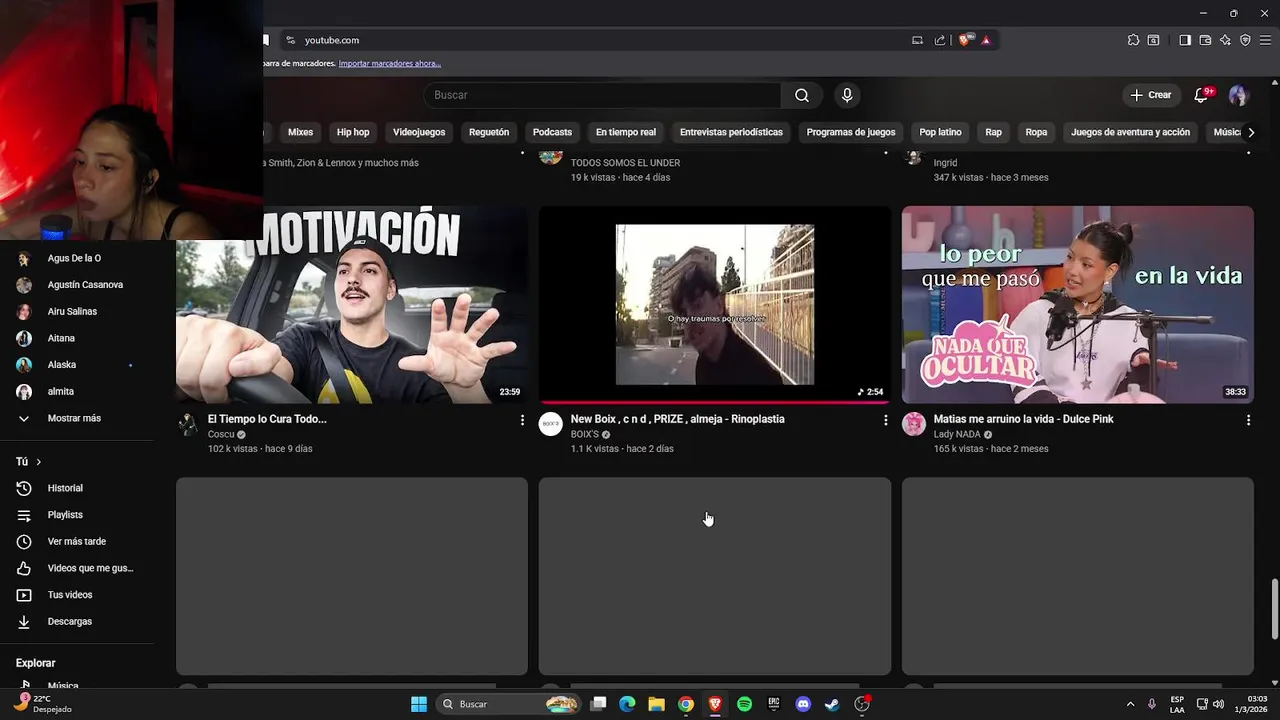Open the Brave hamburger main menu

coord(1265,40)
